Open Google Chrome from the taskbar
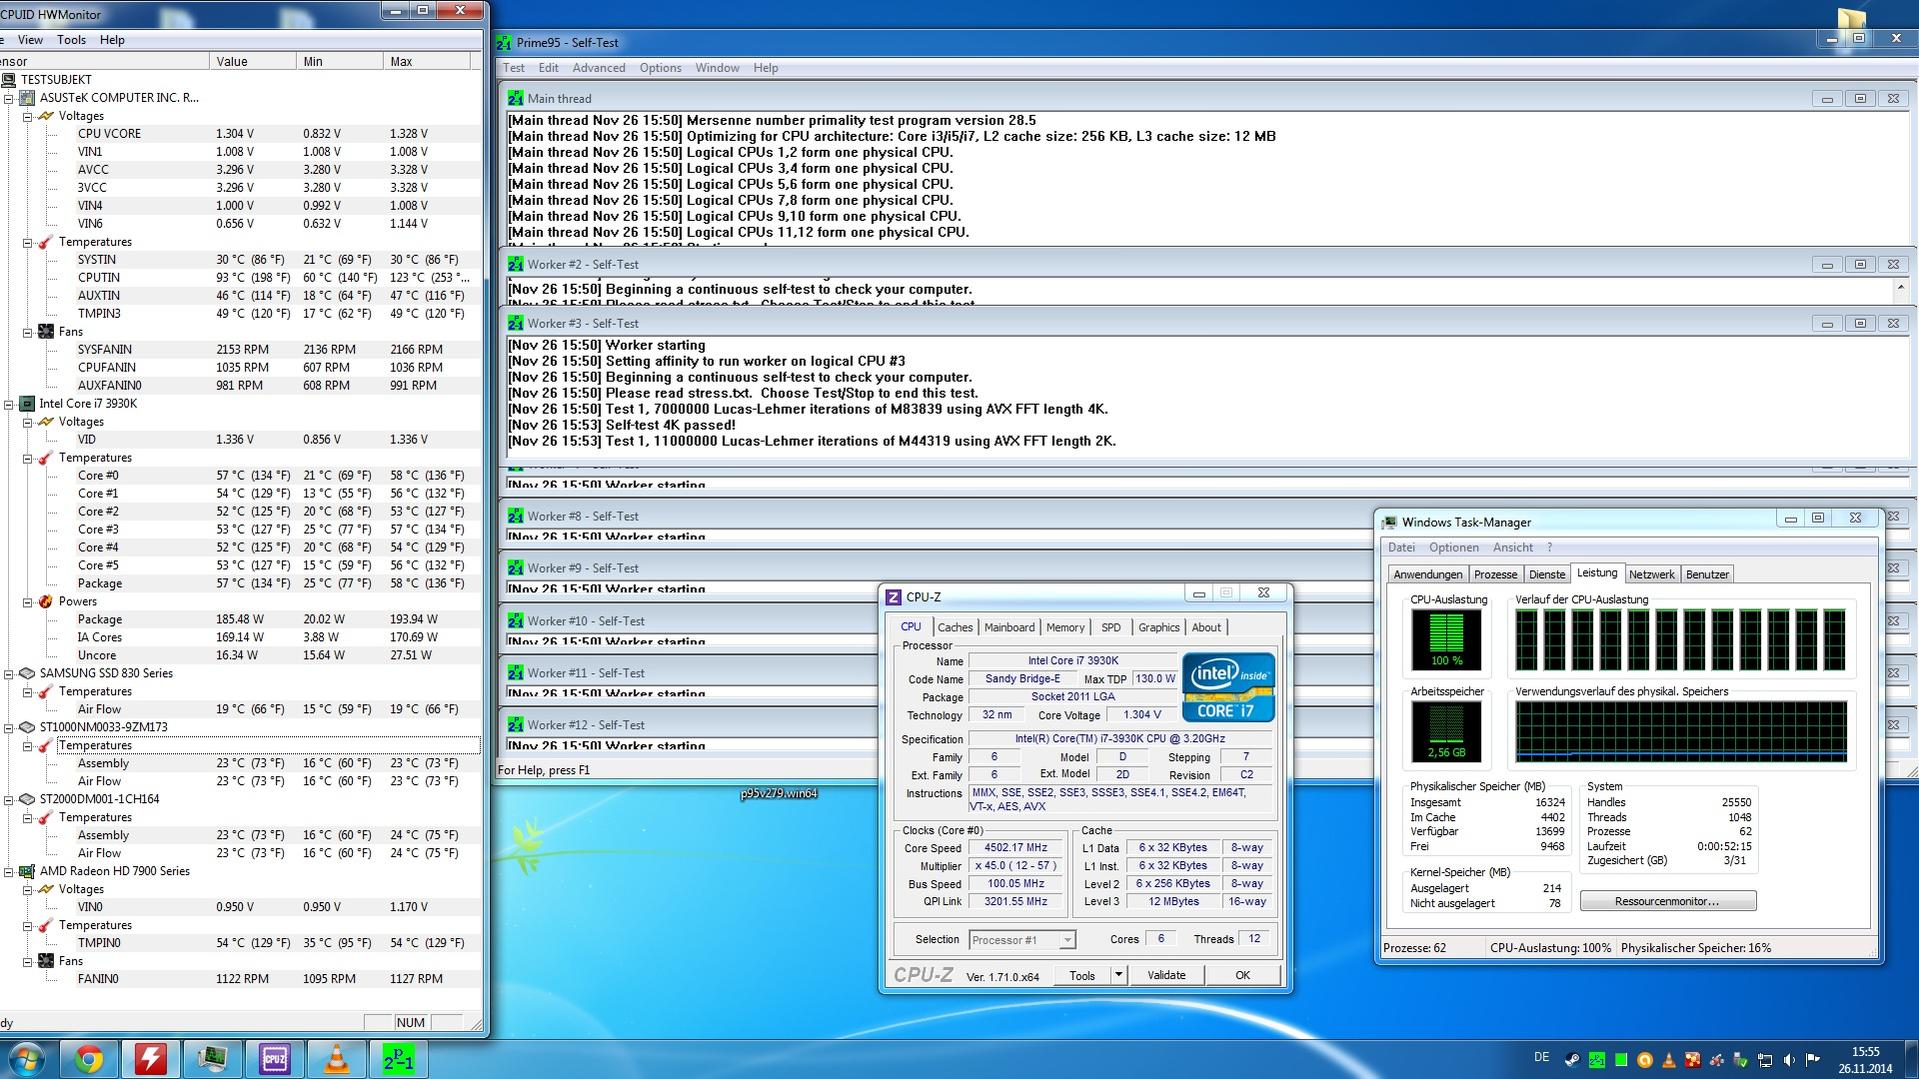 (88, 1059)
